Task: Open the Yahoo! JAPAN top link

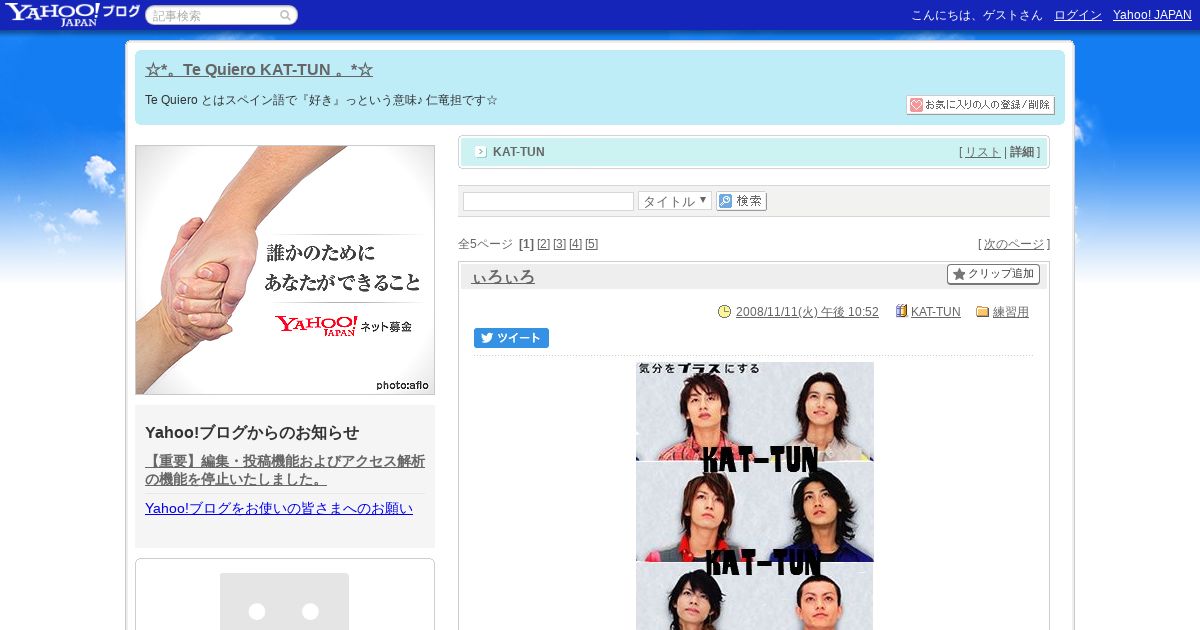Action: tap(1152, 15)
